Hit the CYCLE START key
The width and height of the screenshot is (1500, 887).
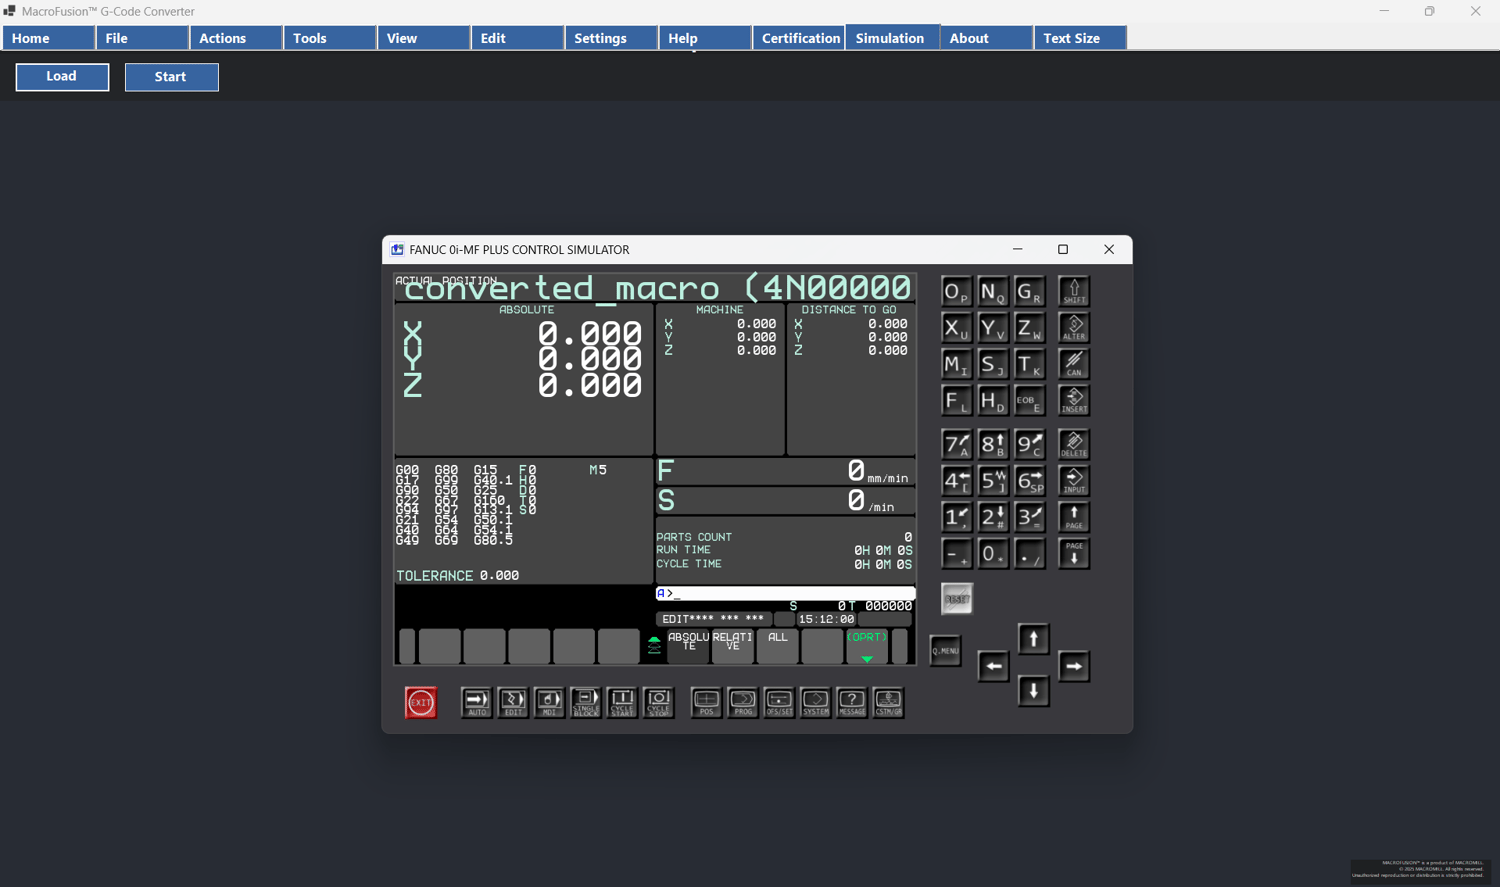(622, 702)
